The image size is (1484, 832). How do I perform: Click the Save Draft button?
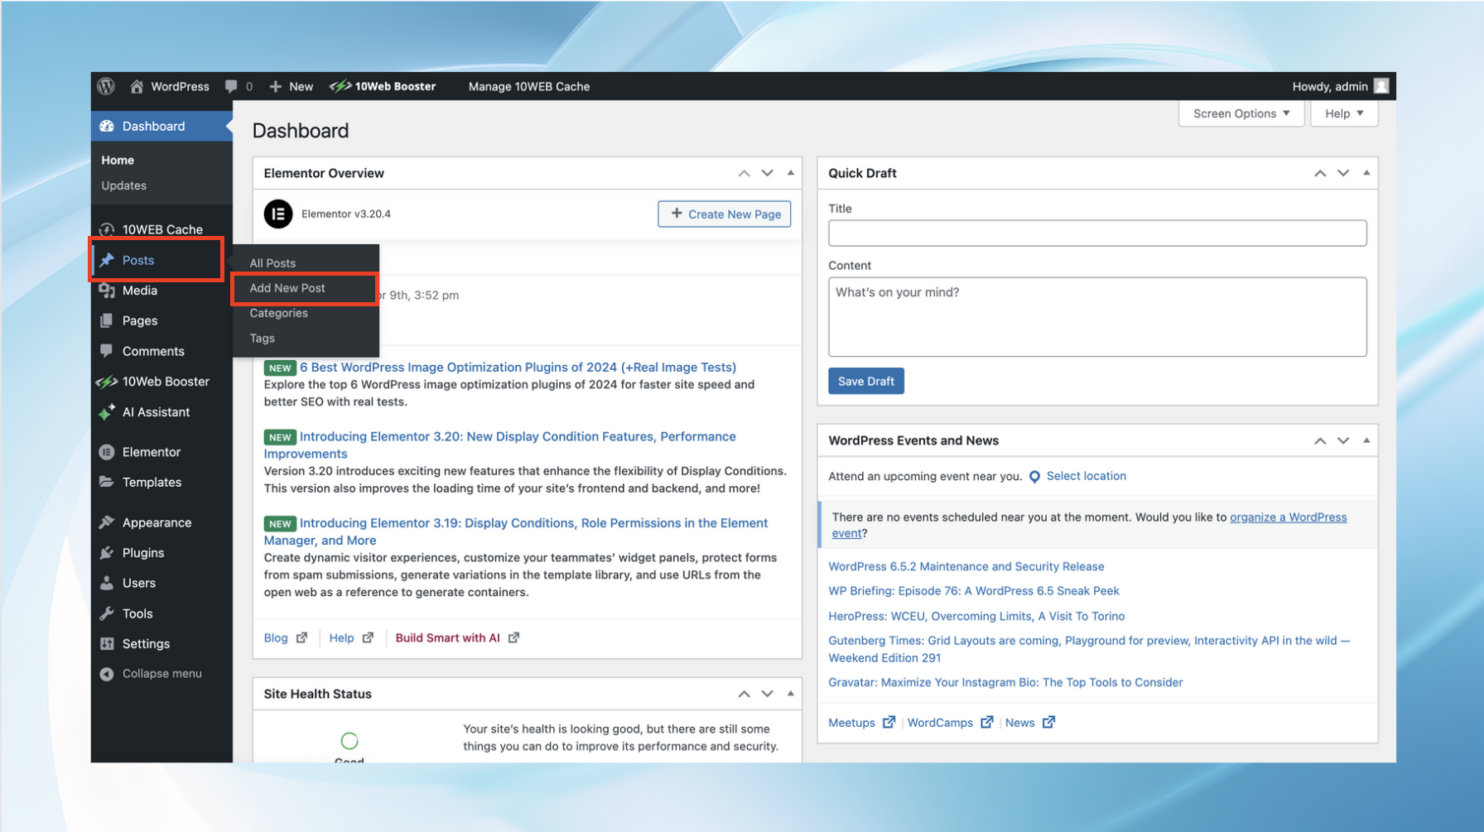click(865, 380)
